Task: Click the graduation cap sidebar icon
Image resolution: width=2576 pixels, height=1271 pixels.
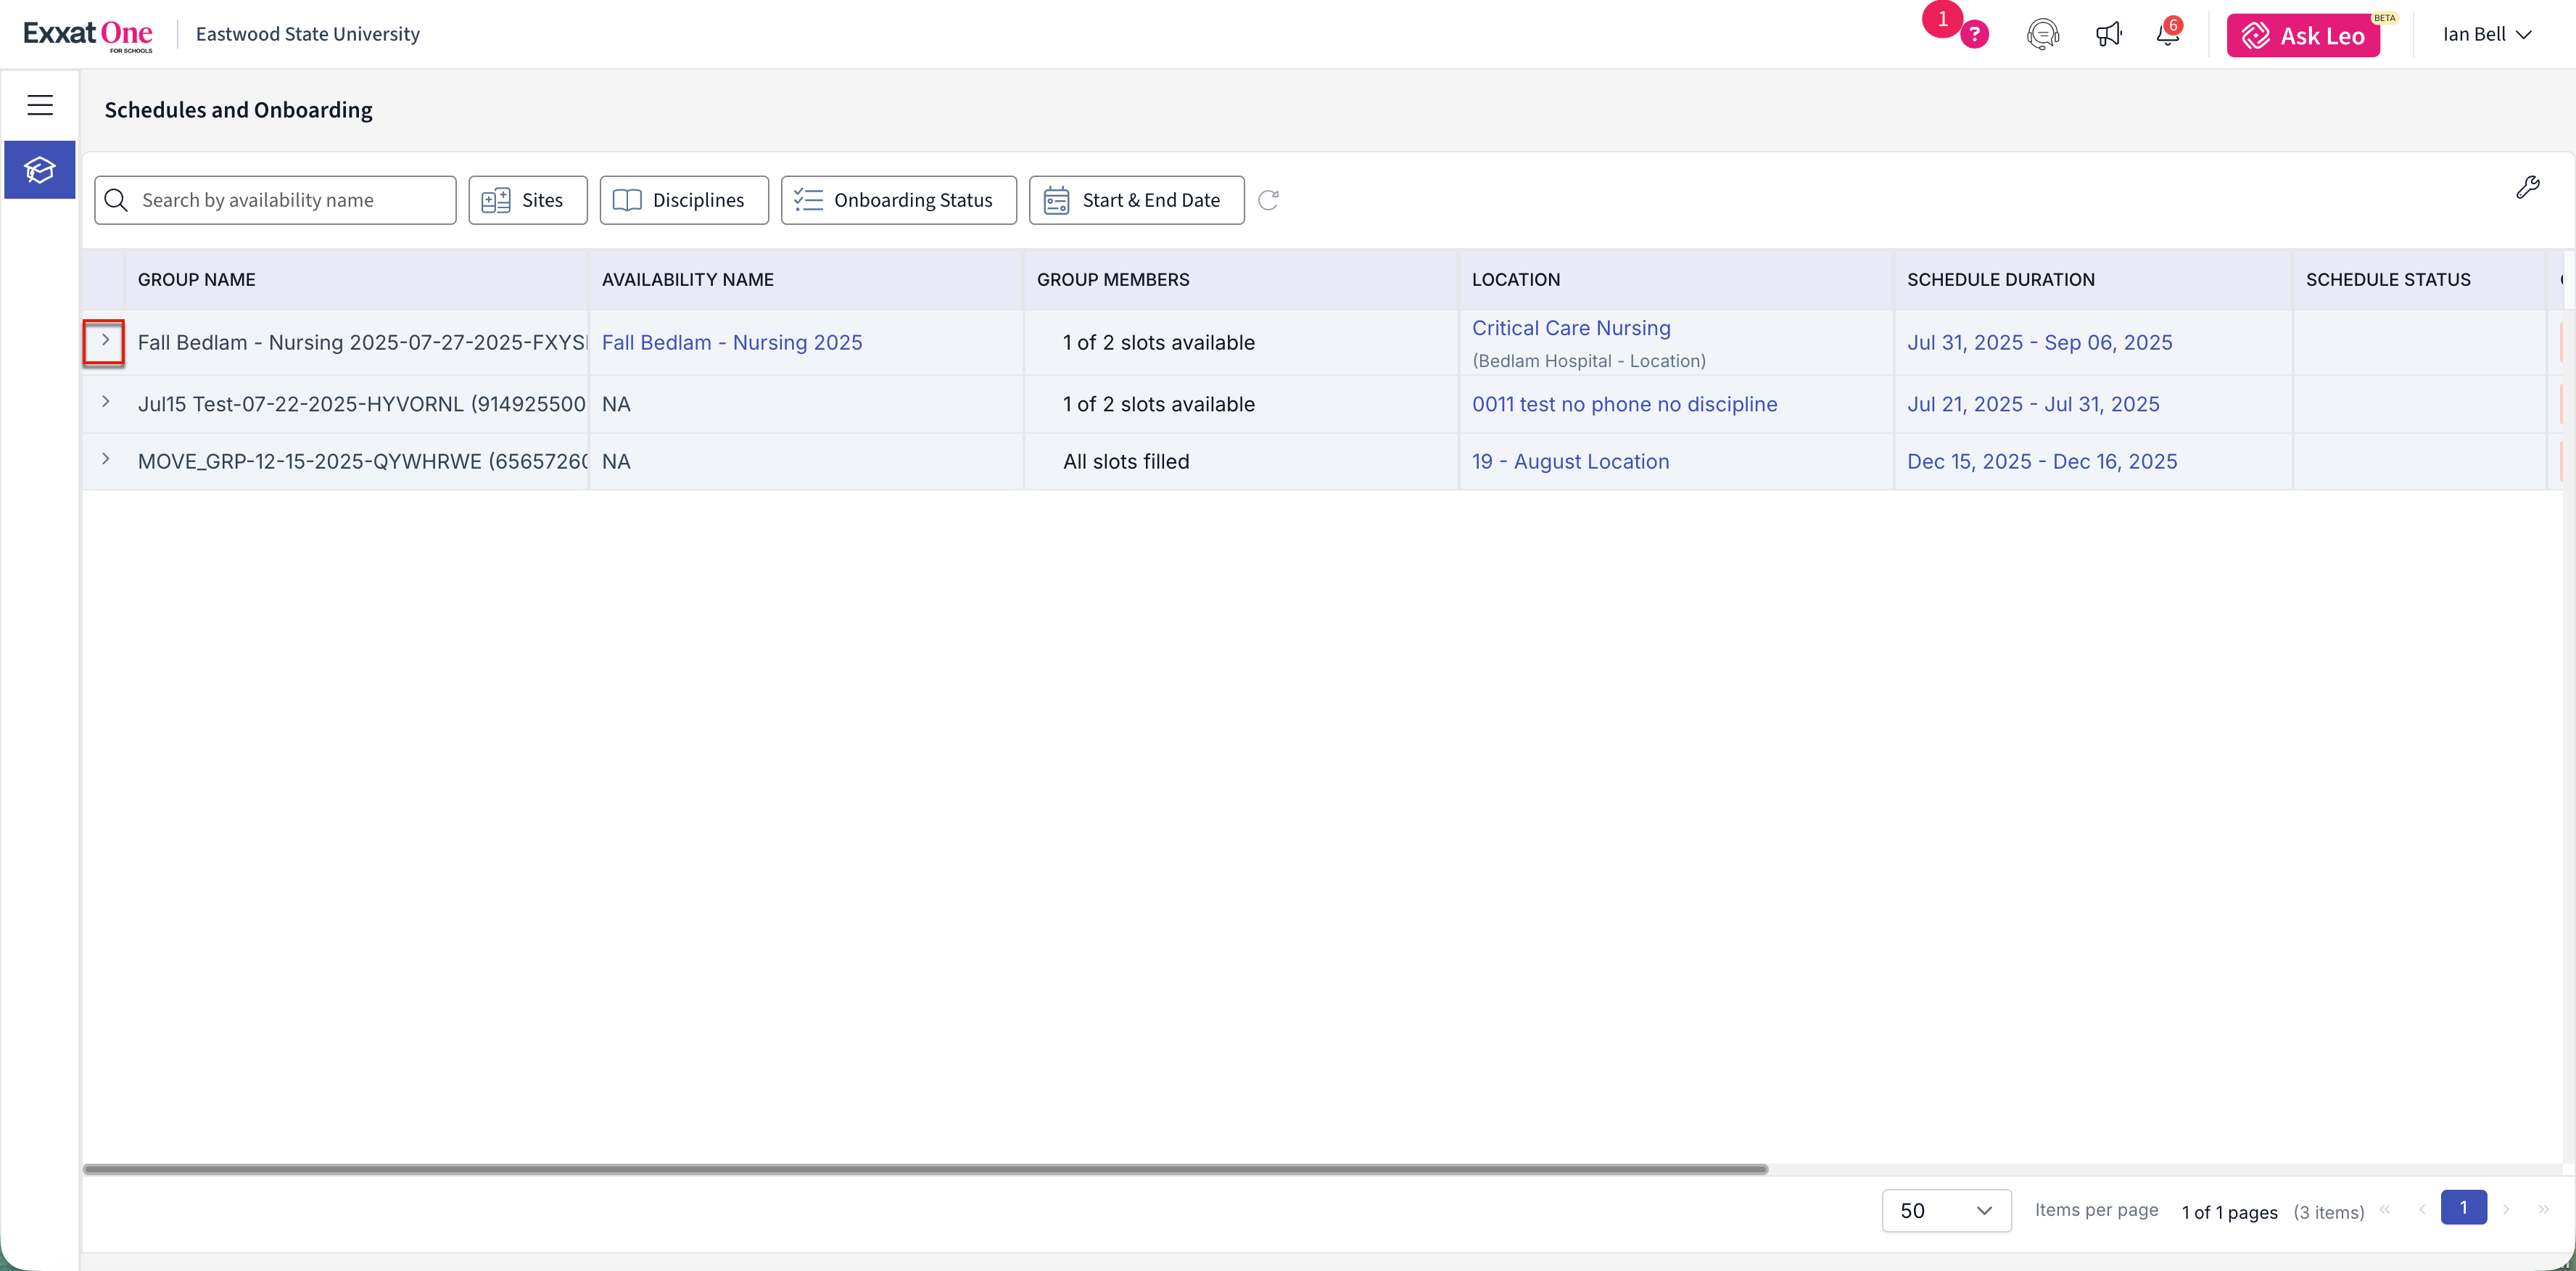Action: point(40,170)
